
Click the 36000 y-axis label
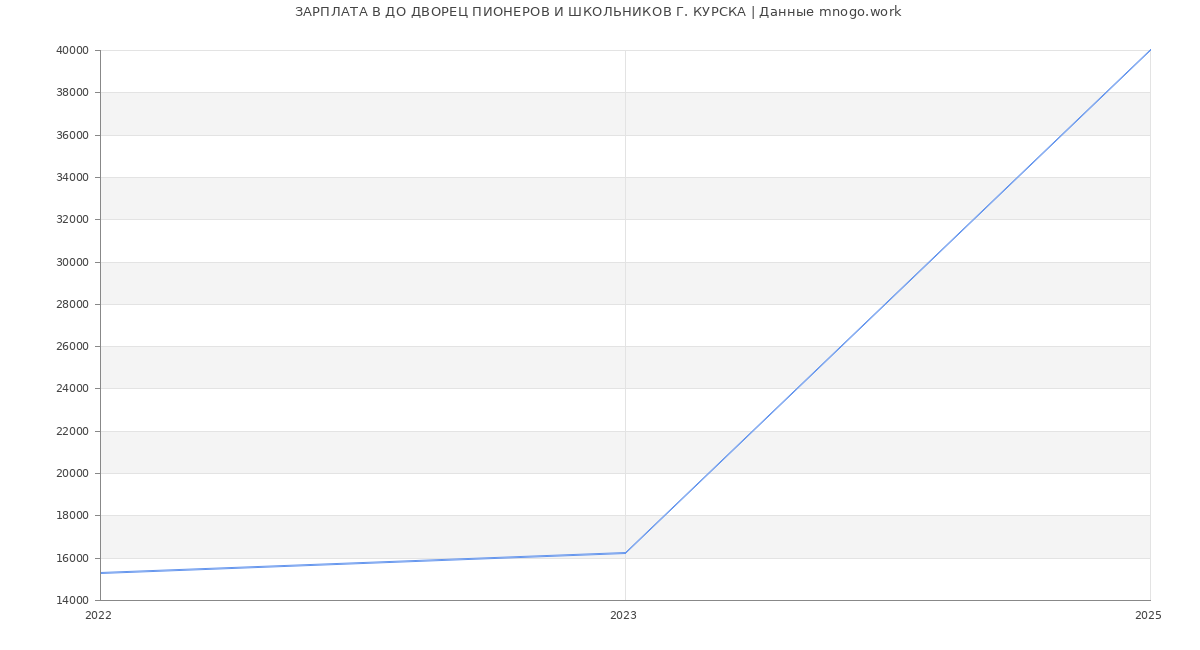(x=73, y=136)
